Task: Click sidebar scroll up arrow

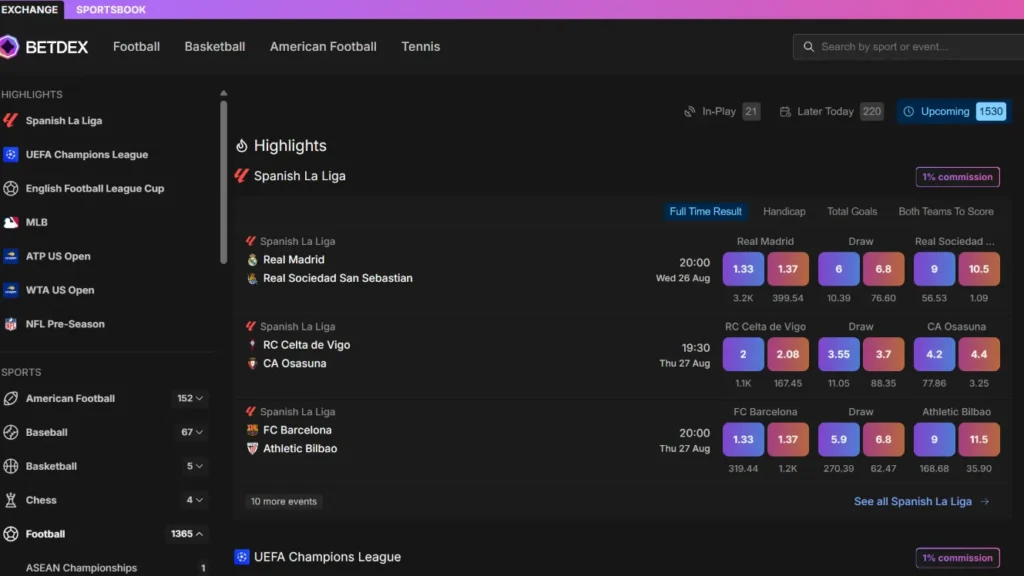Action: click(x=223, y=93)
